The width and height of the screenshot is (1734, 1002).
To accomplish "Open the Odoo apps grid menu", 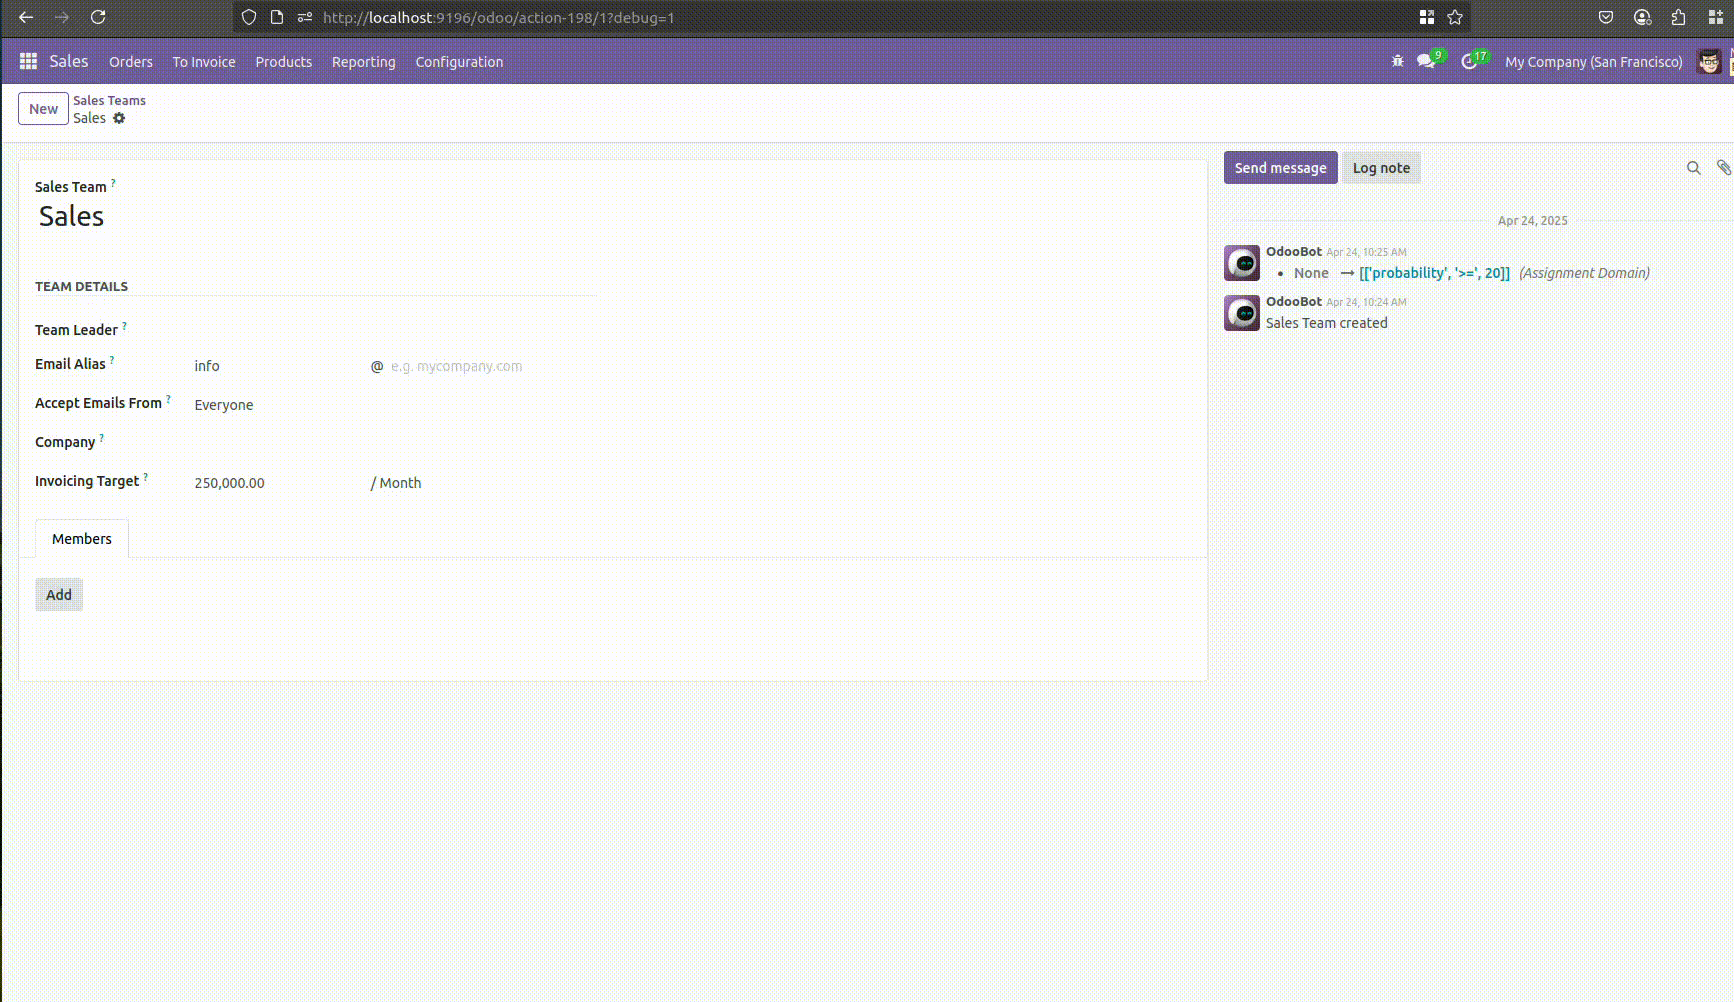I will point(28,61).
